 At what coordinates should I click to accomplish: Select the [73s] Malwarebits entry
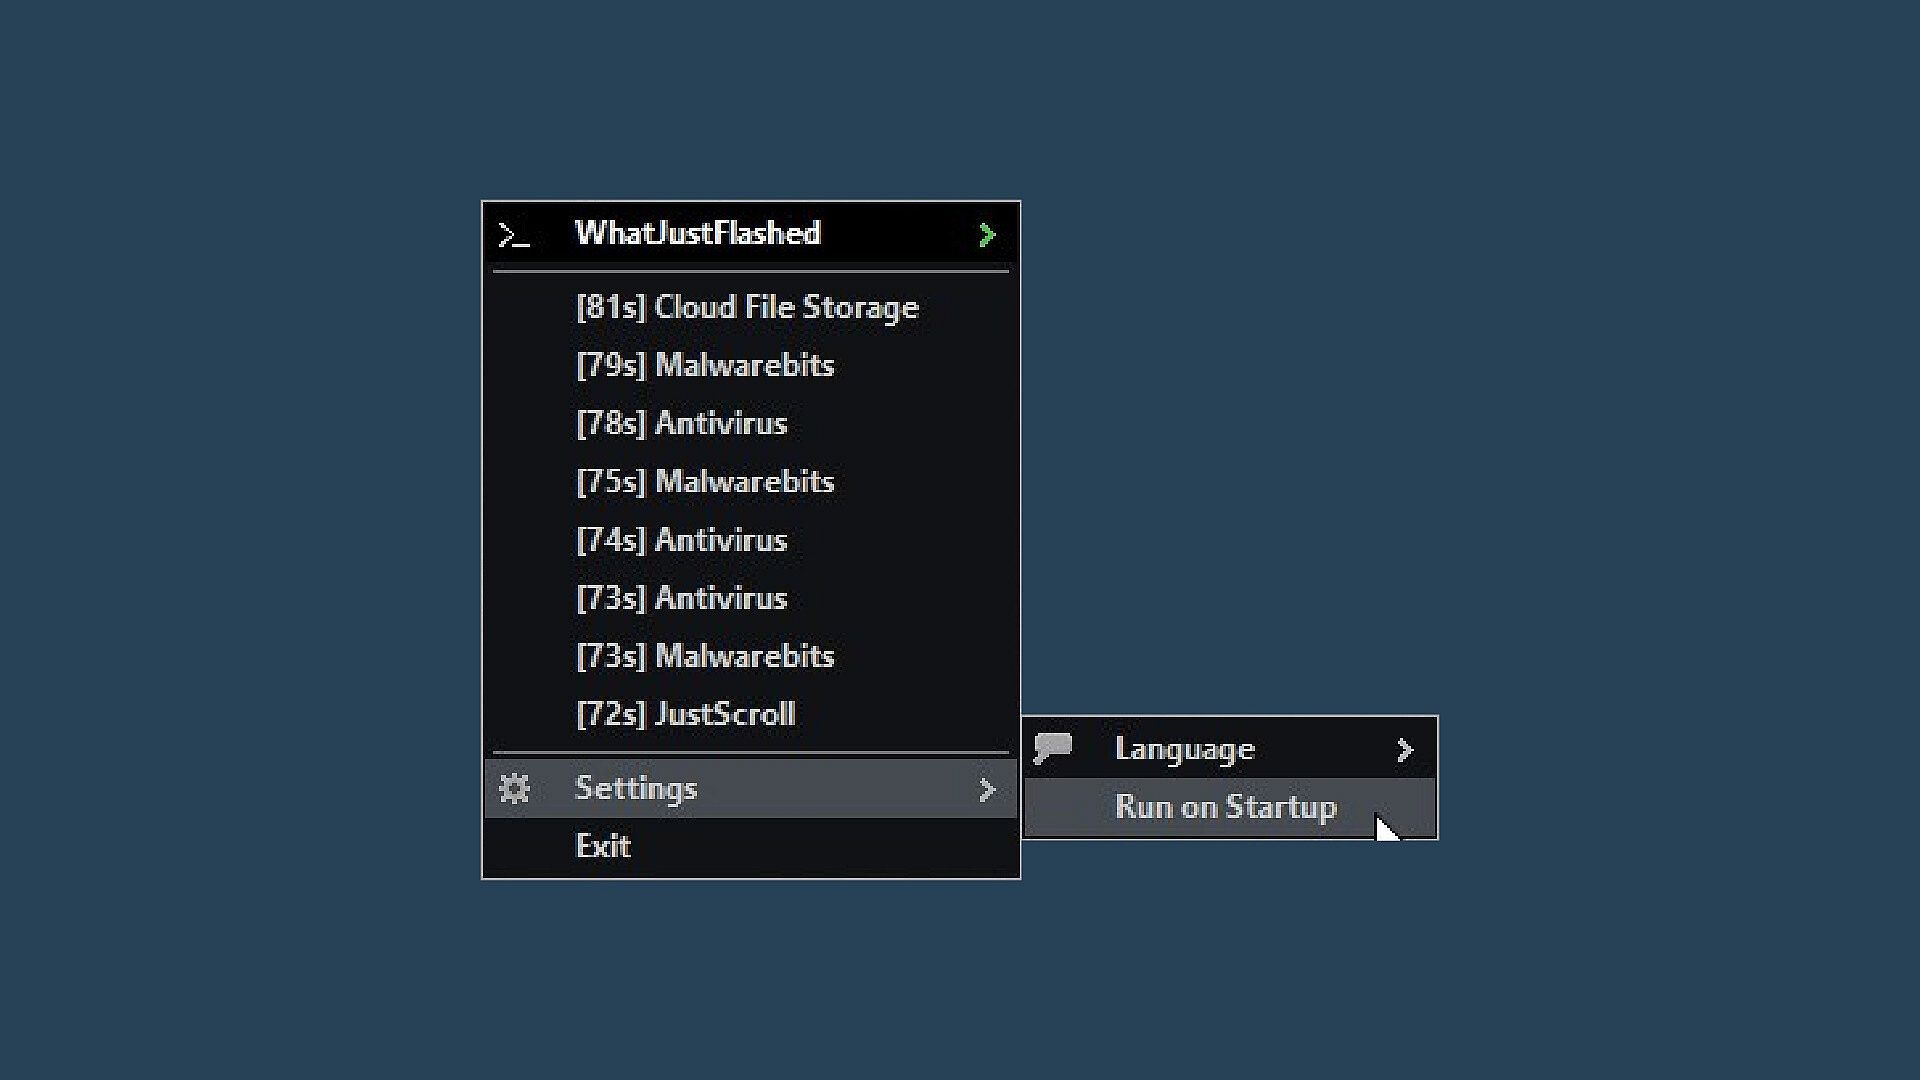pyautogui.click(x=751, y=656)
